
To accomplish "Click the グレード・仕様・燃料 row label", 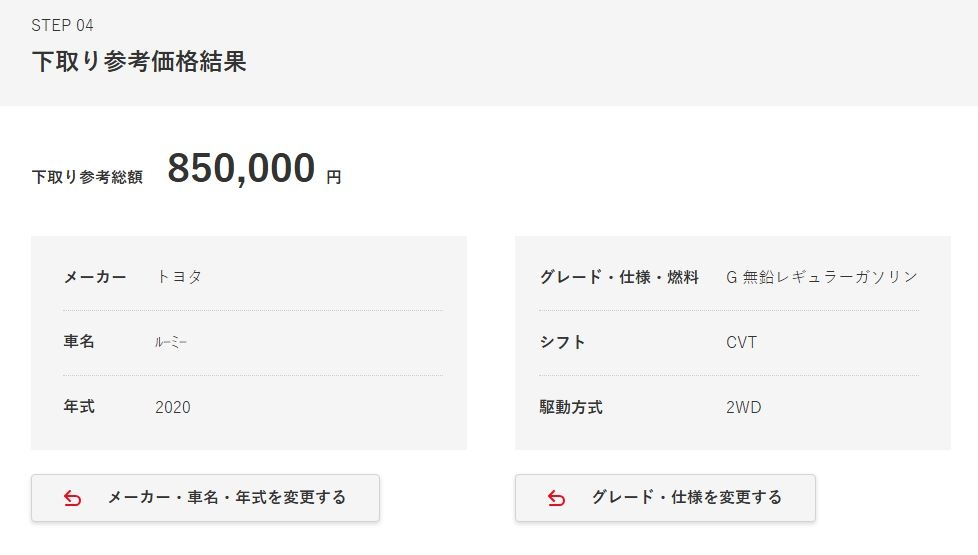I will [x=619, y=277].
